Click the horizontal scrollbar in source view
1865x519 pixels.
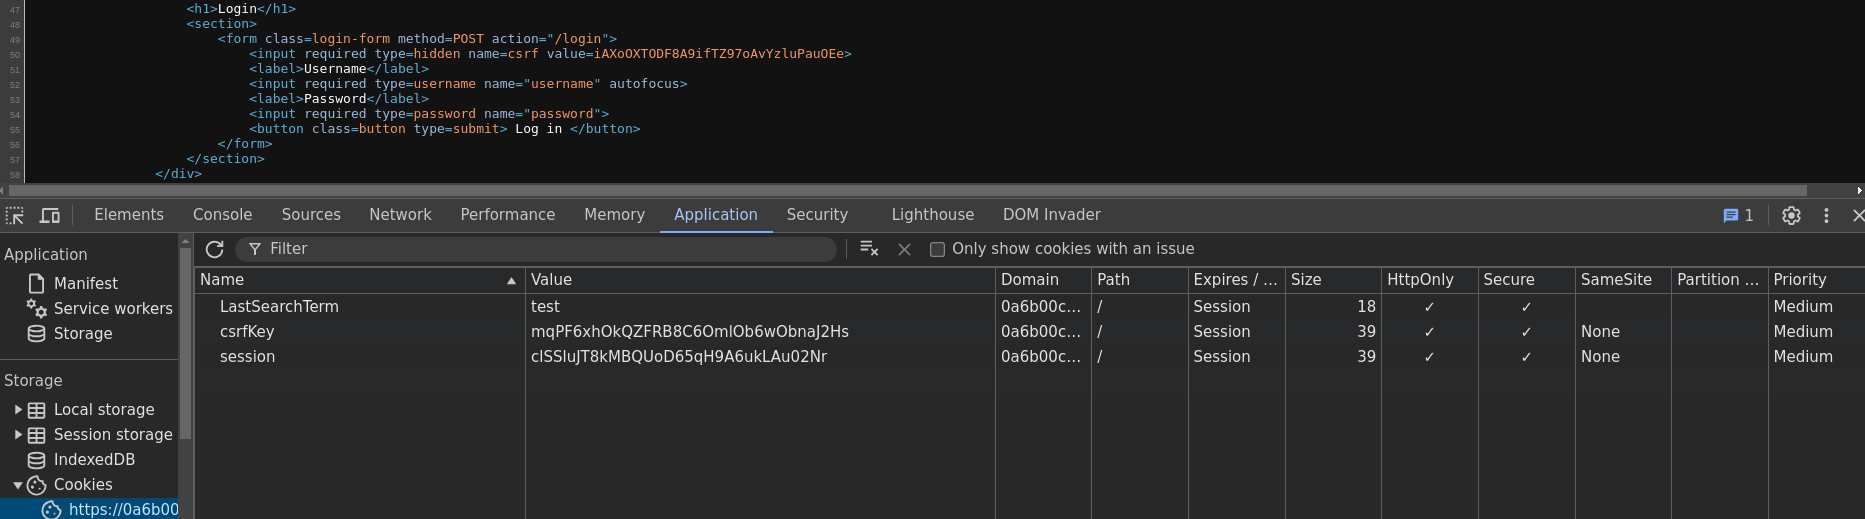(900, 190)
